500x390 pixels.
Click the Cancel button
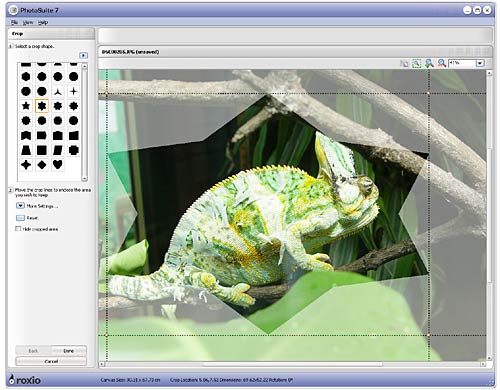coord(51,361)
